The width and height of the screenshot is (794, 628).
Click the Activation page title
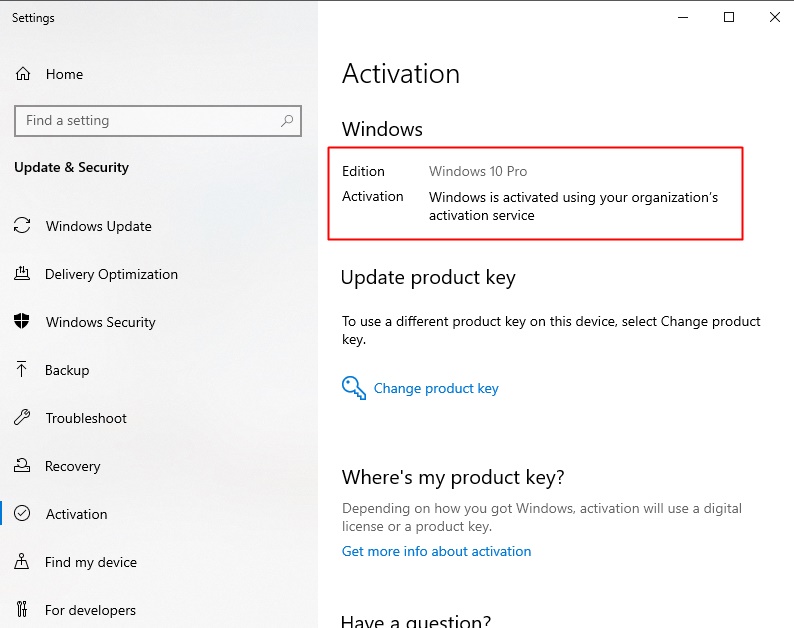[401, 74]
